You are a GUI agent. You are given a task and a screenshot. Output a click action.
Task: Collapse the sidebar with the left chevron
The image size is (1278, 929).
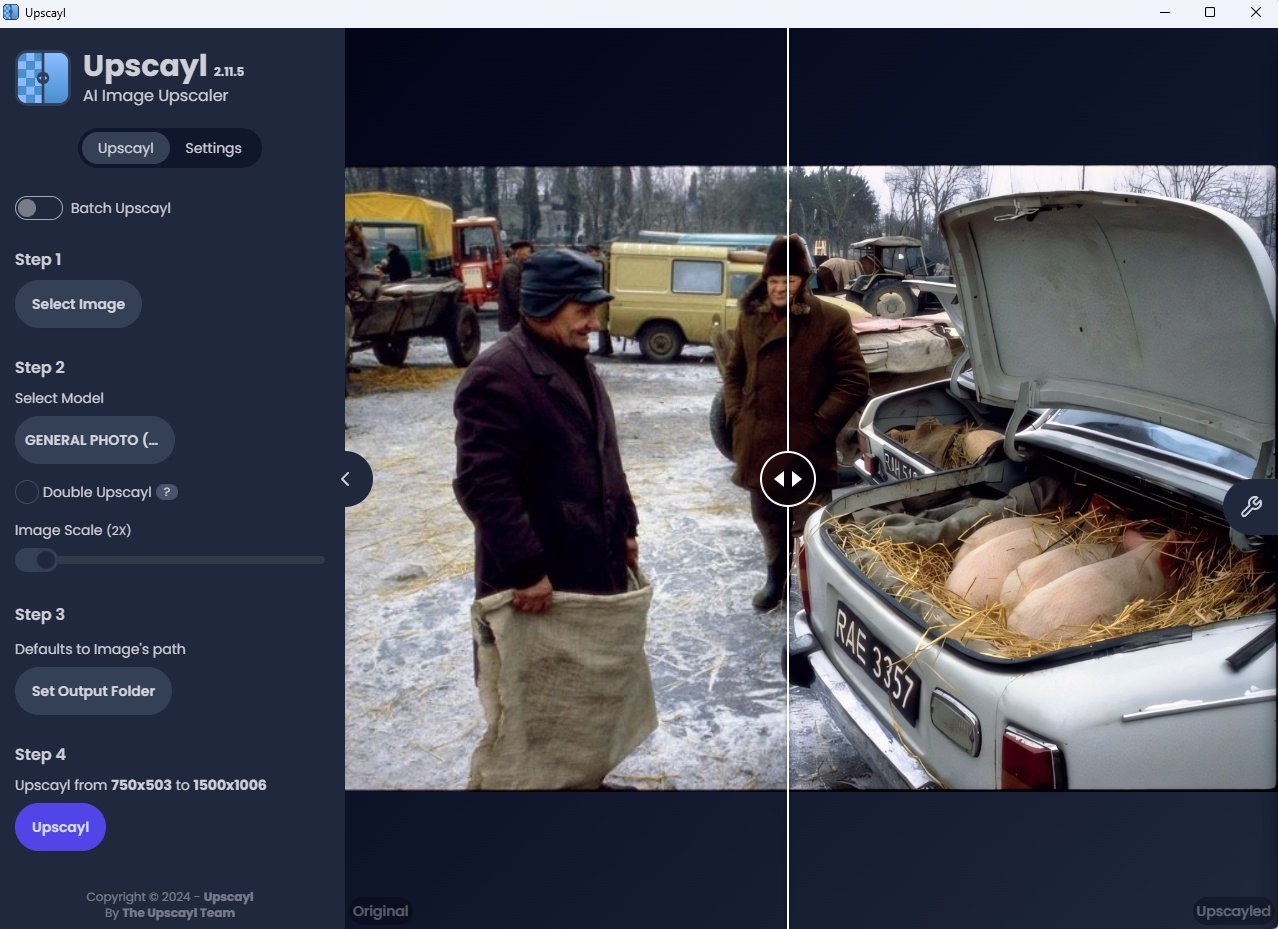point(347,479)
